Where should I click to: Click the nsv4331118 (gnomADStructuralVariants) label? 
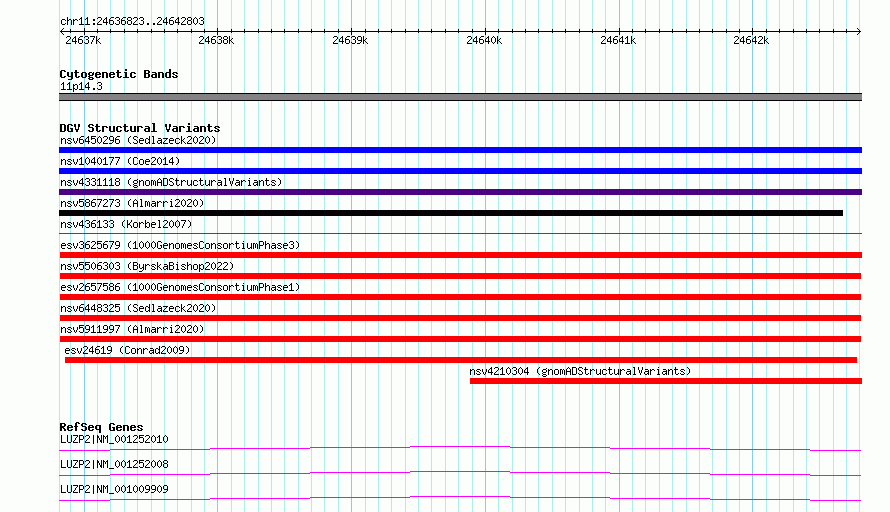171,182
